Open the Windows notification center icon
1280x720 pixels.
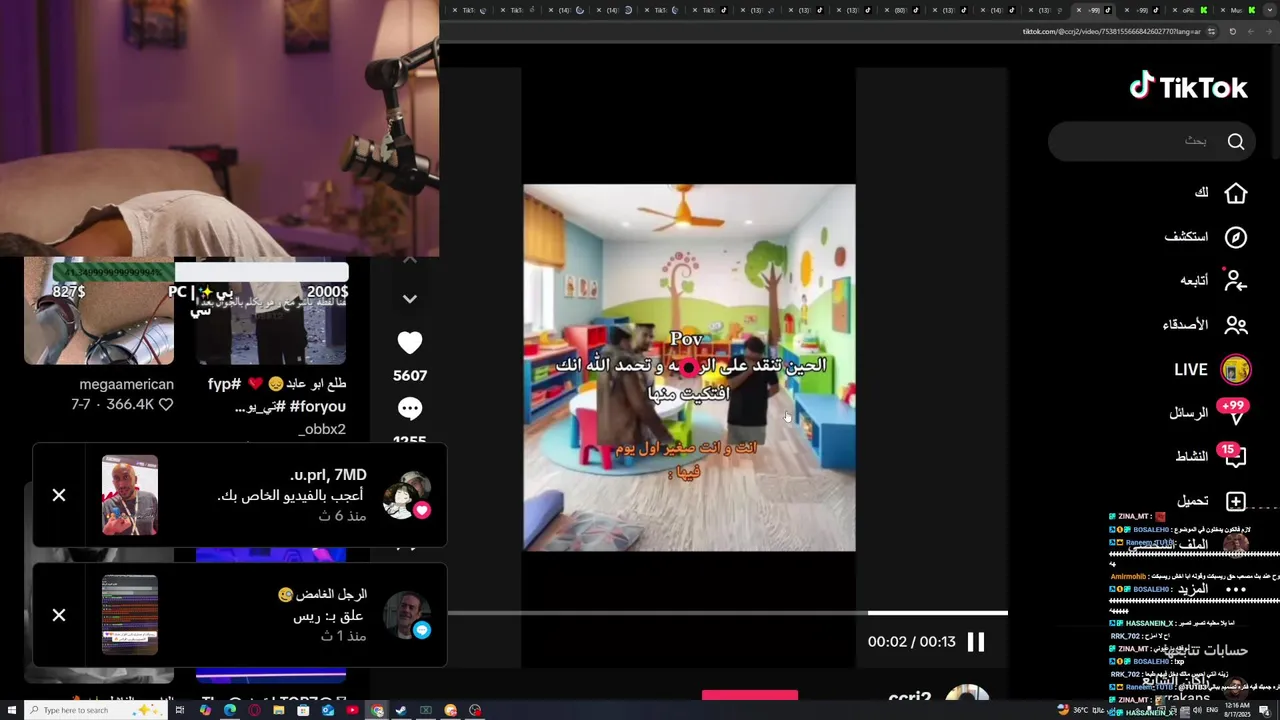coord(1265,710)
